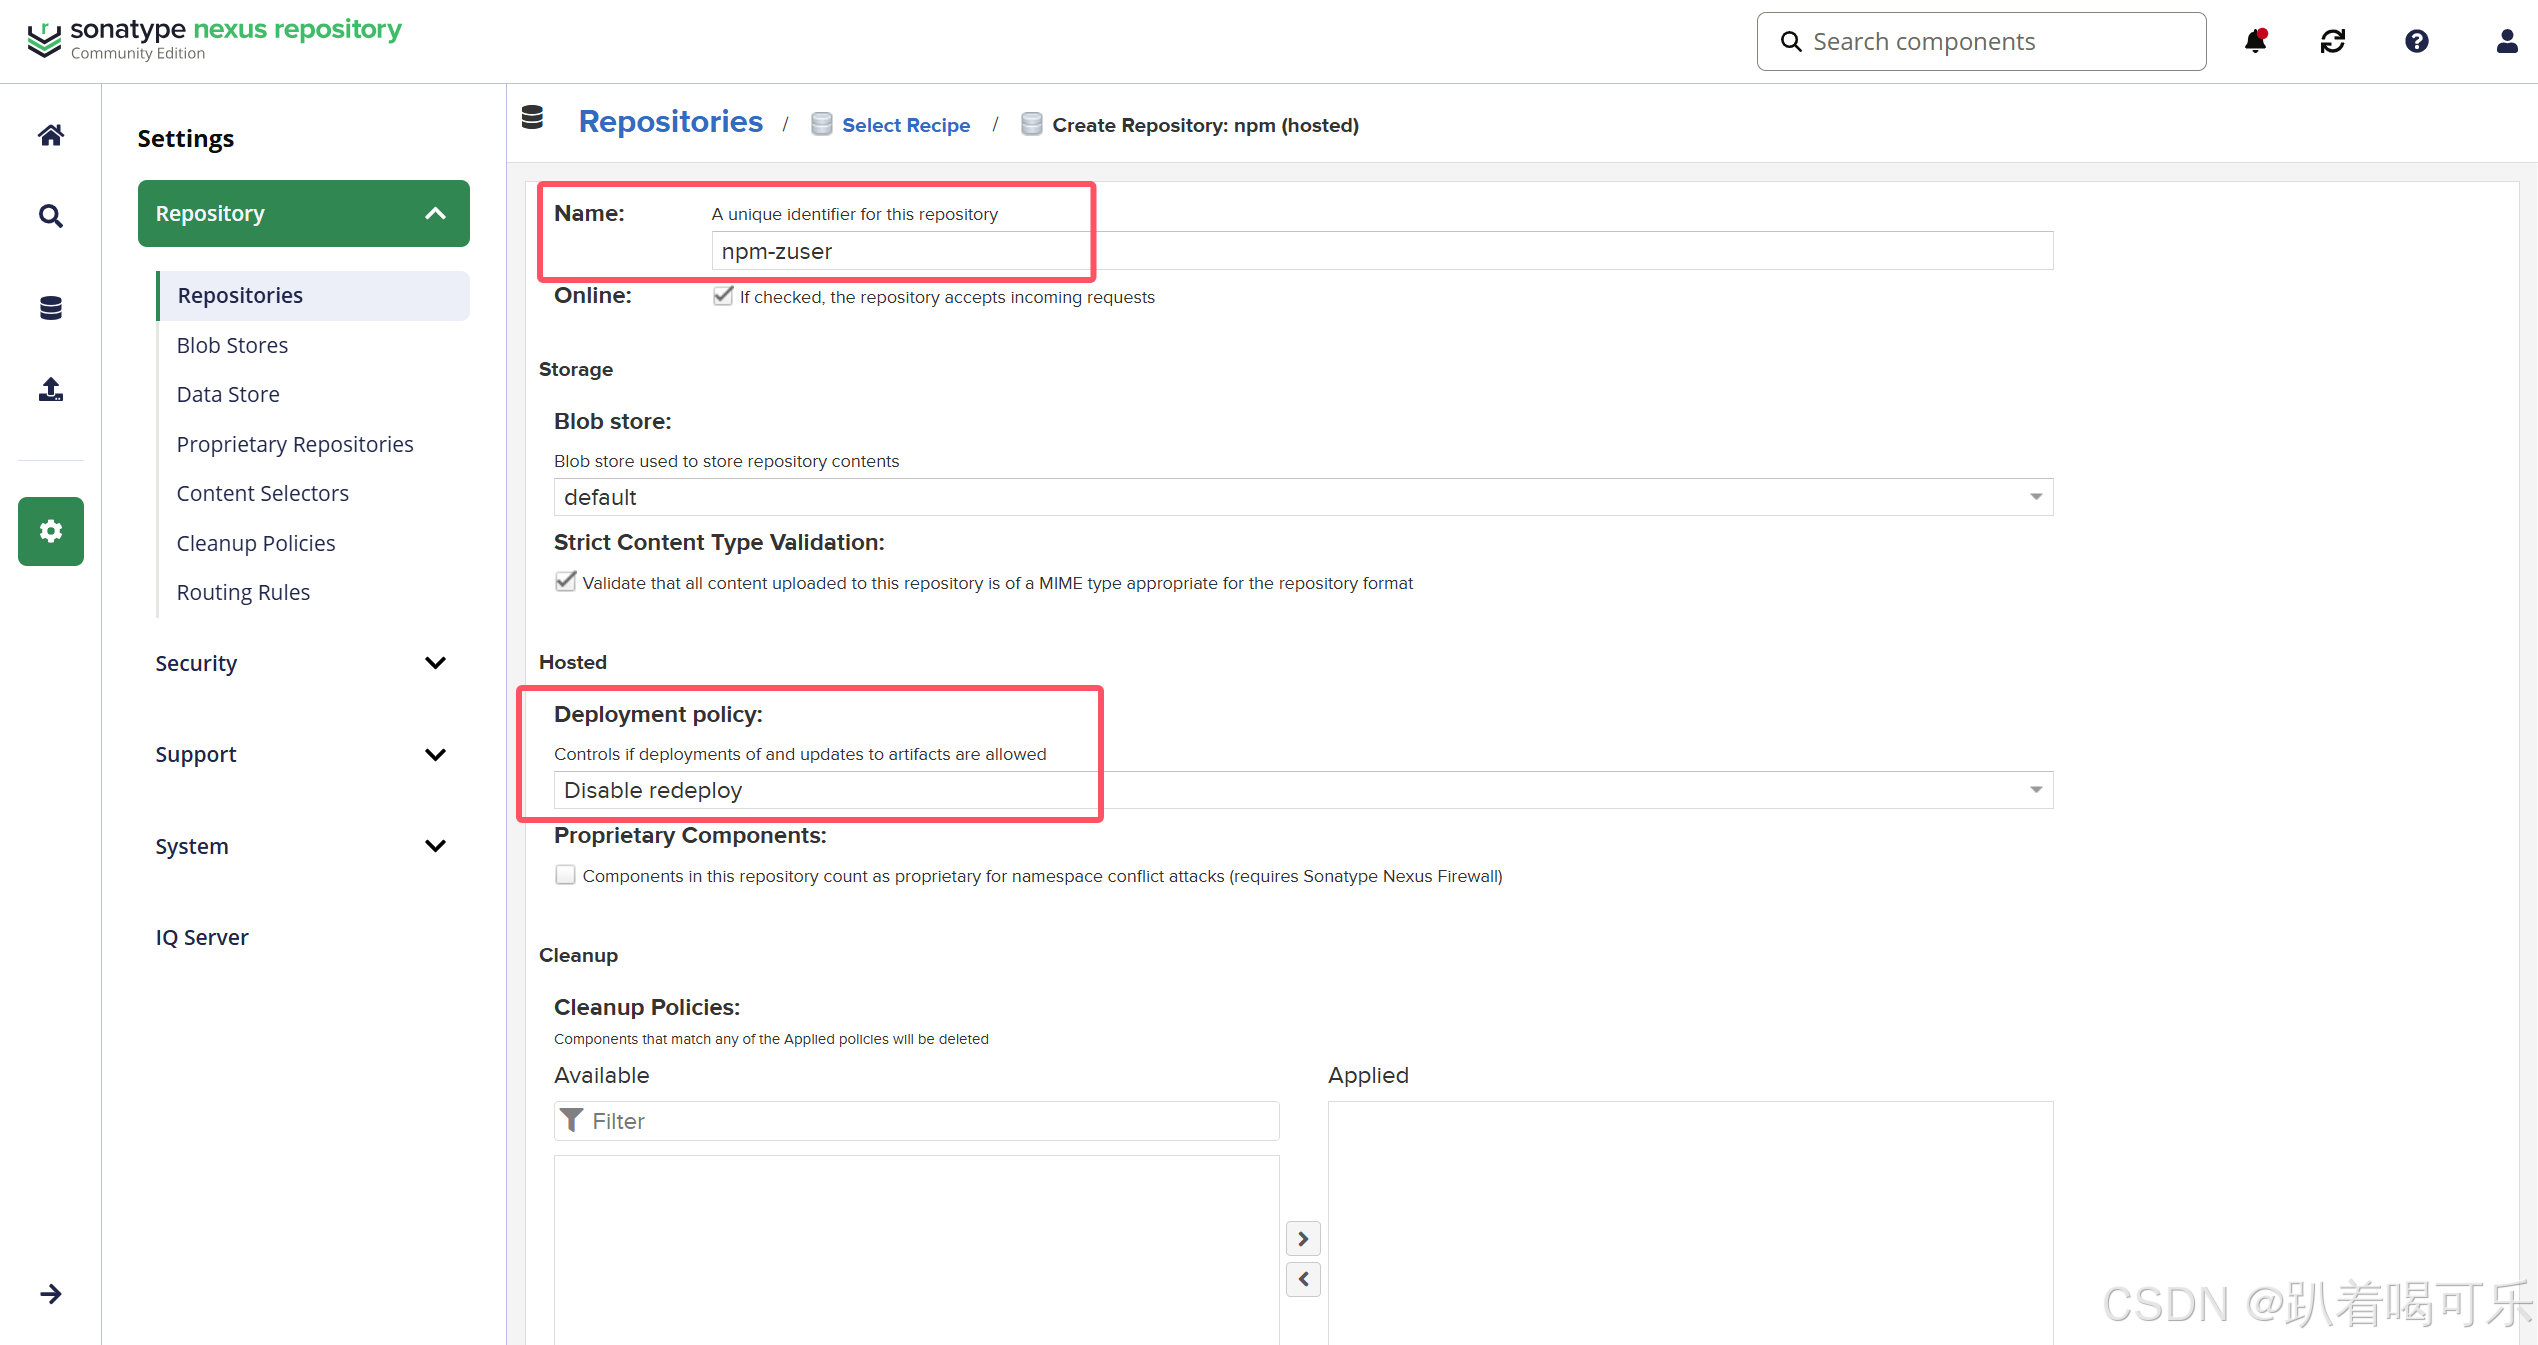Open Routing Rules menu item

[x=243, y=592]
